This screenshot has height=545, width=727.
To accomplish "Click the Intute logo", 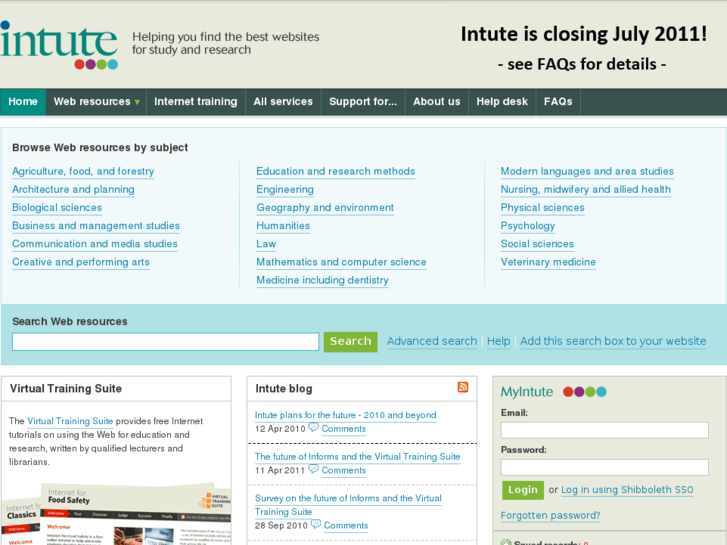I will point(59,45).
